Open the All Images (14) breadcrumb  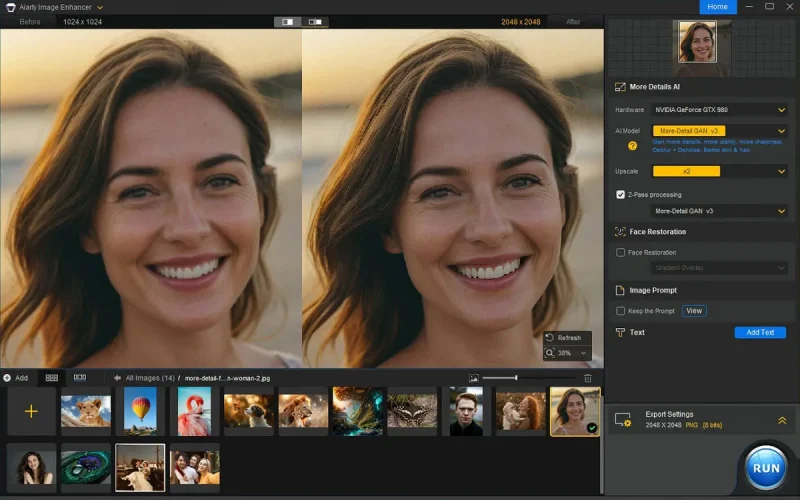pyautogui.click(x=150, y=378)
